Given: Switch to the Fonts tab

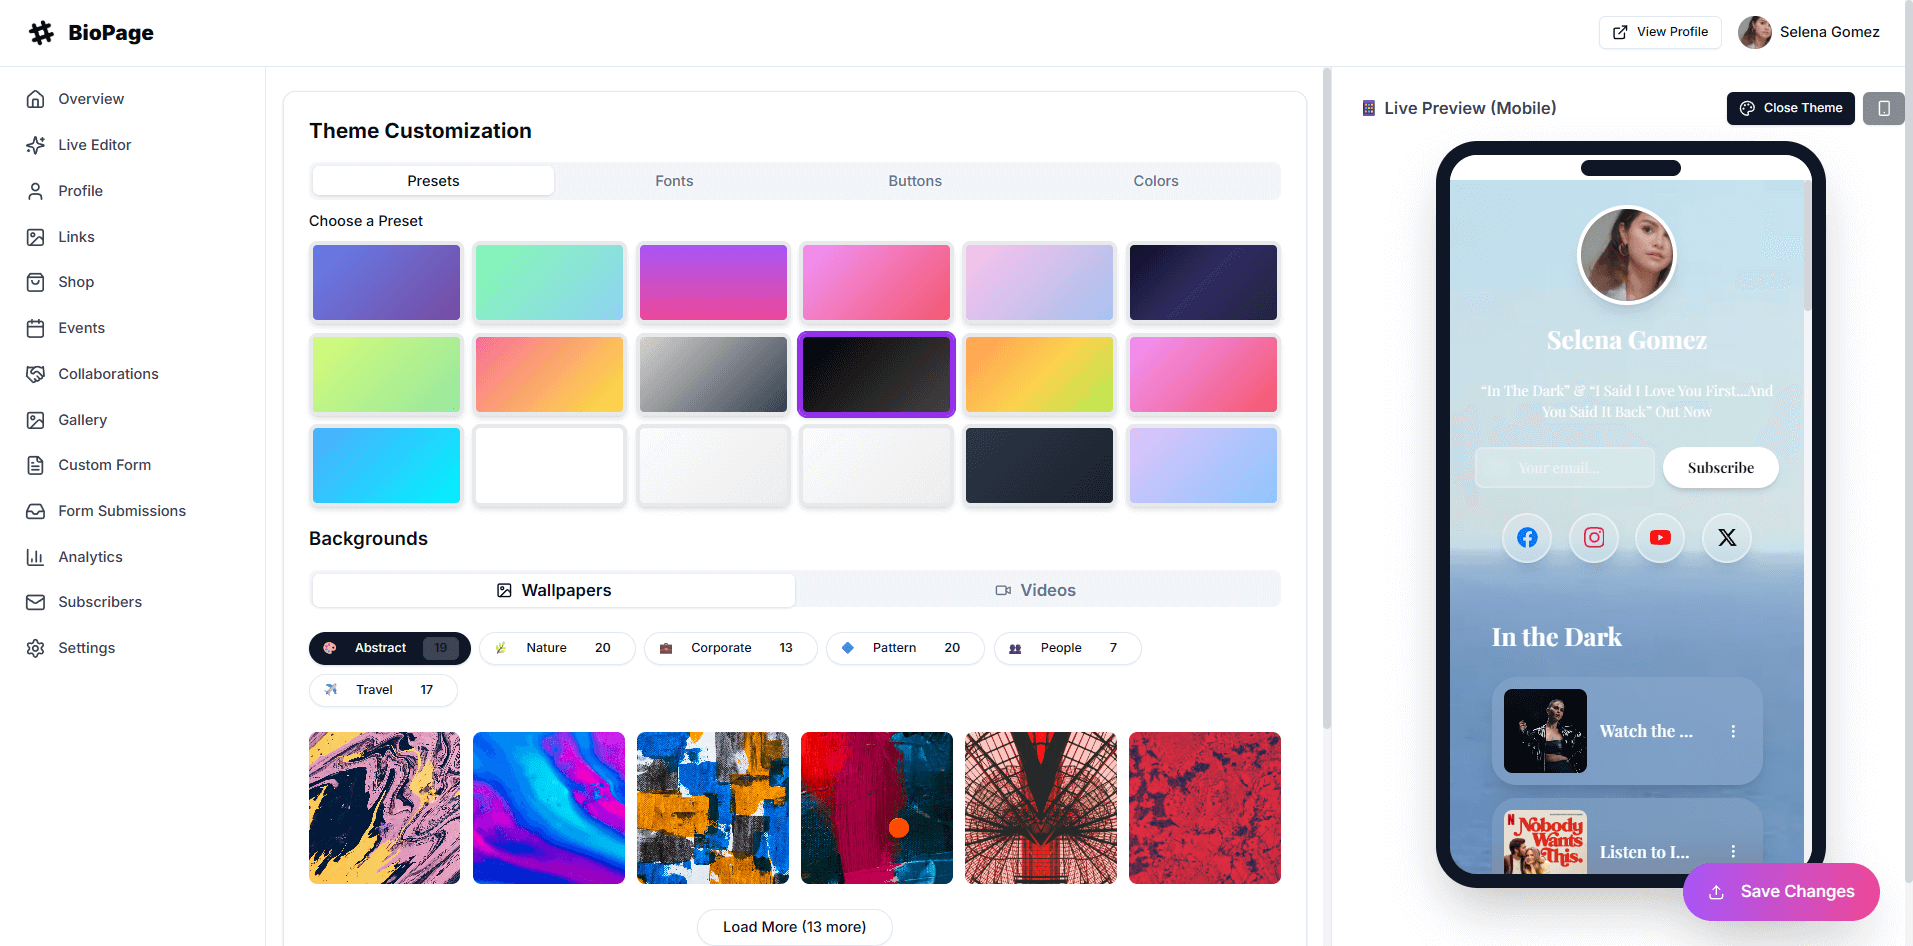Looking at the screenshot, I should (x=674, y=181).
